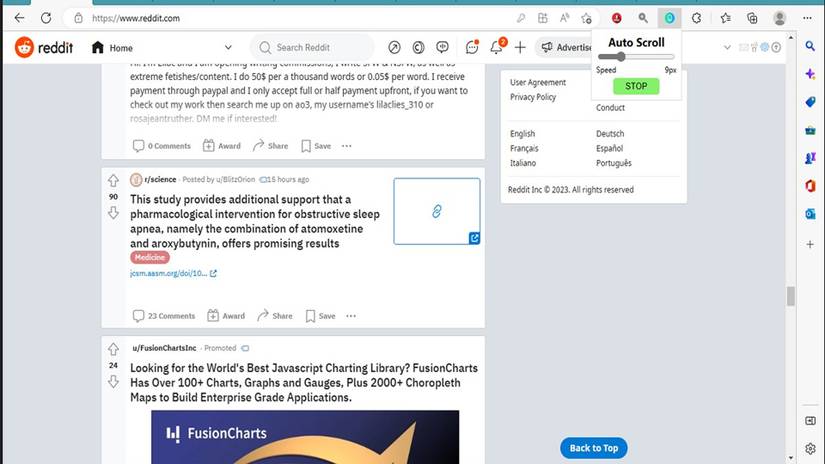The height and width of the screenshot is (464, 825).
Task: Click the Auto Scroll extension icon
Action: coord(669,18)
